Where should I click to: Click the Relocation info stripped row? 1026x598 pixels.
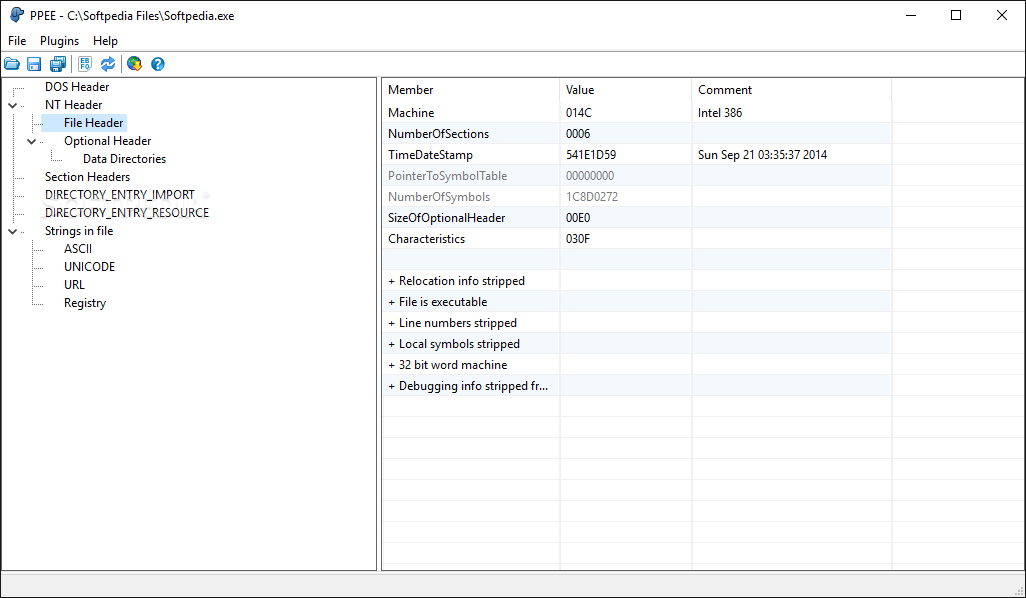pos(637,281)
